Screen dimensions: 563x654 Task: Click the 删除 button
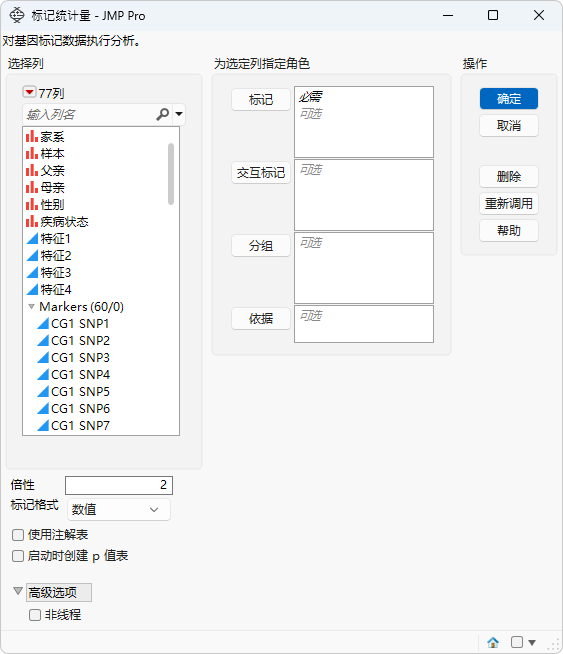[509, 177]
